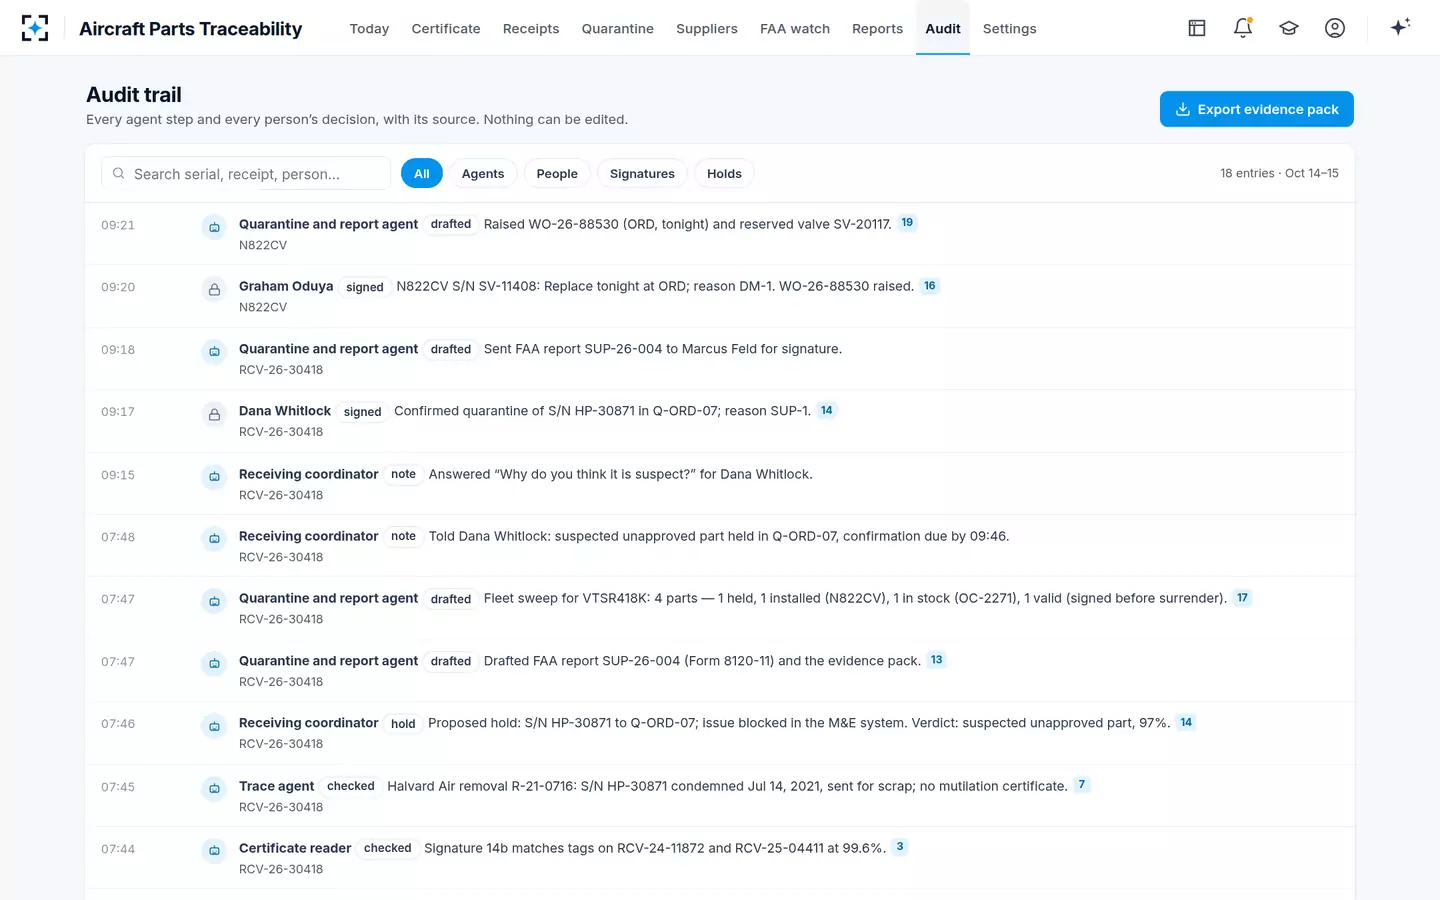Open source reference 19 on the WO-26-88530 entry
This screenshot has width=1440, height=900.
click(907, 223)
